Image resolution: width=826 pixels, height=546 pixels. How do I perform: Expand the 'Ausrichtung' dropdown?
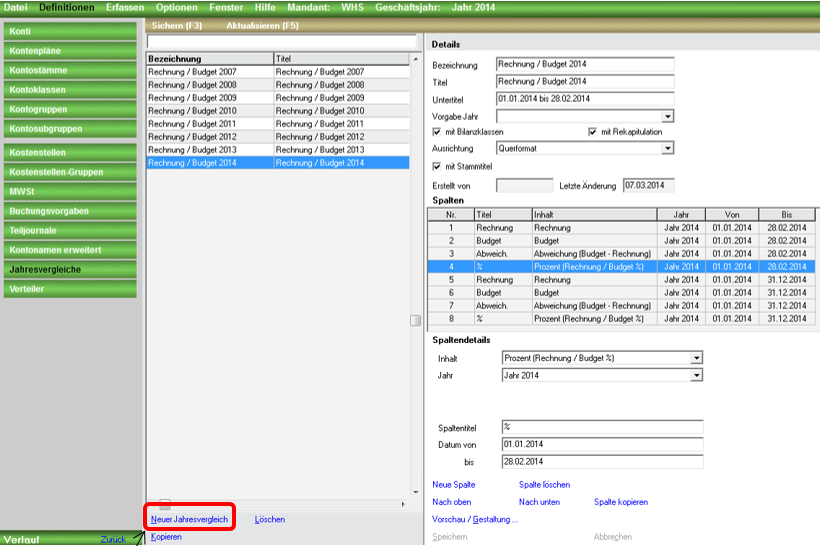tap(668, 148)
